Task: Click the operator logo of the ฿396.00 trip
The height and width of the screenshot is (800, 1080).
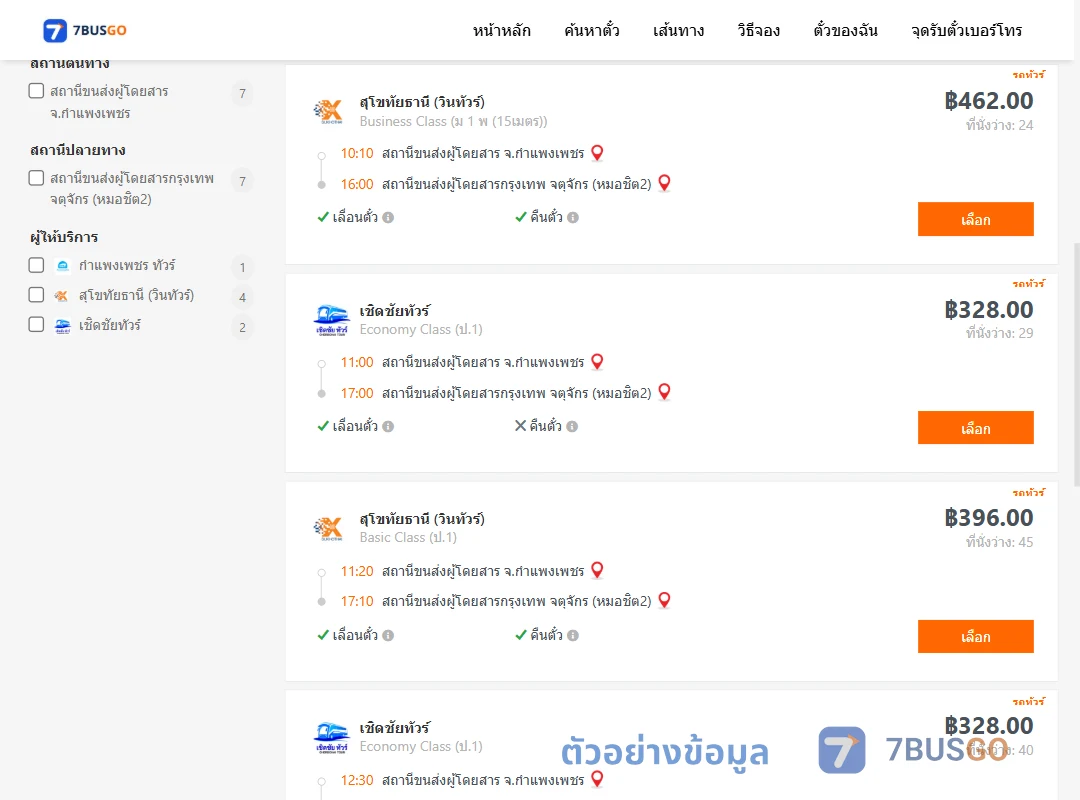Action: [328, 529]
